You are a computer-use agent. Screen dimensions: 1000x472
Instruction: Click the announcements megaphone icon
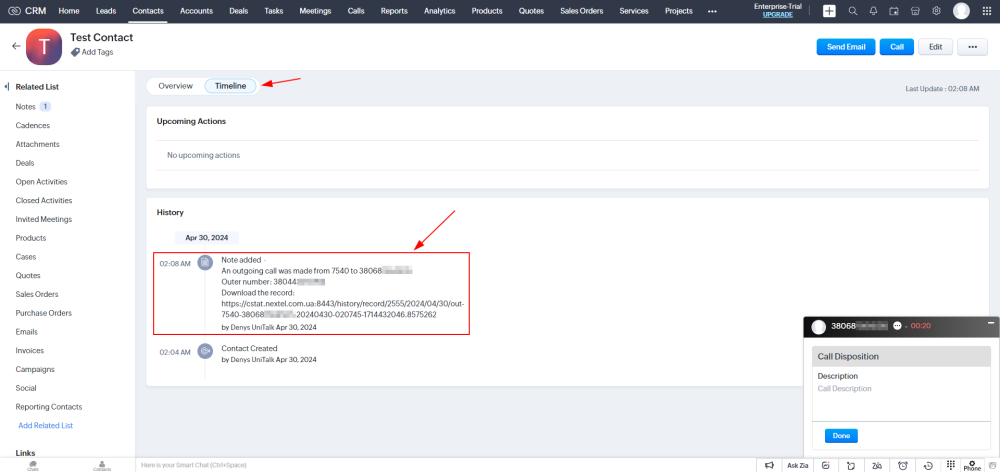point(769,465)
